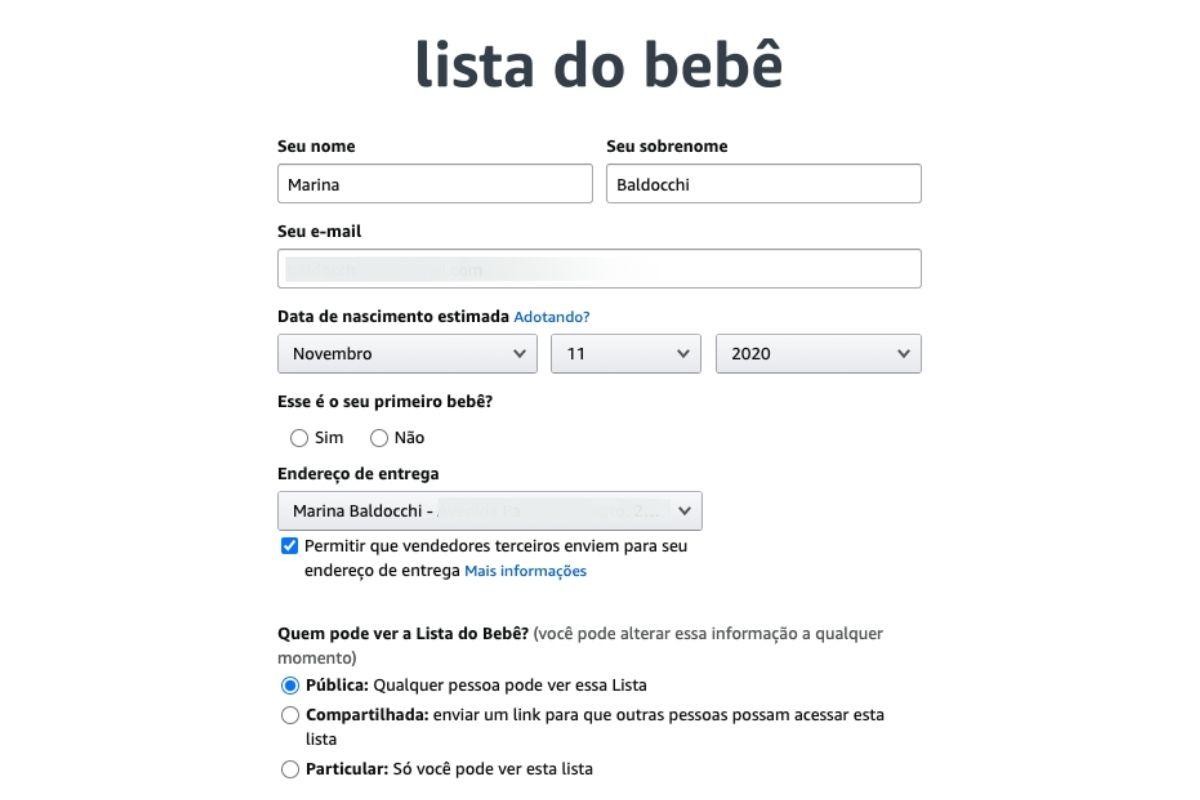Click the Seu e-mail input field
Screen dimensions: 1200x800
[599, 269]
